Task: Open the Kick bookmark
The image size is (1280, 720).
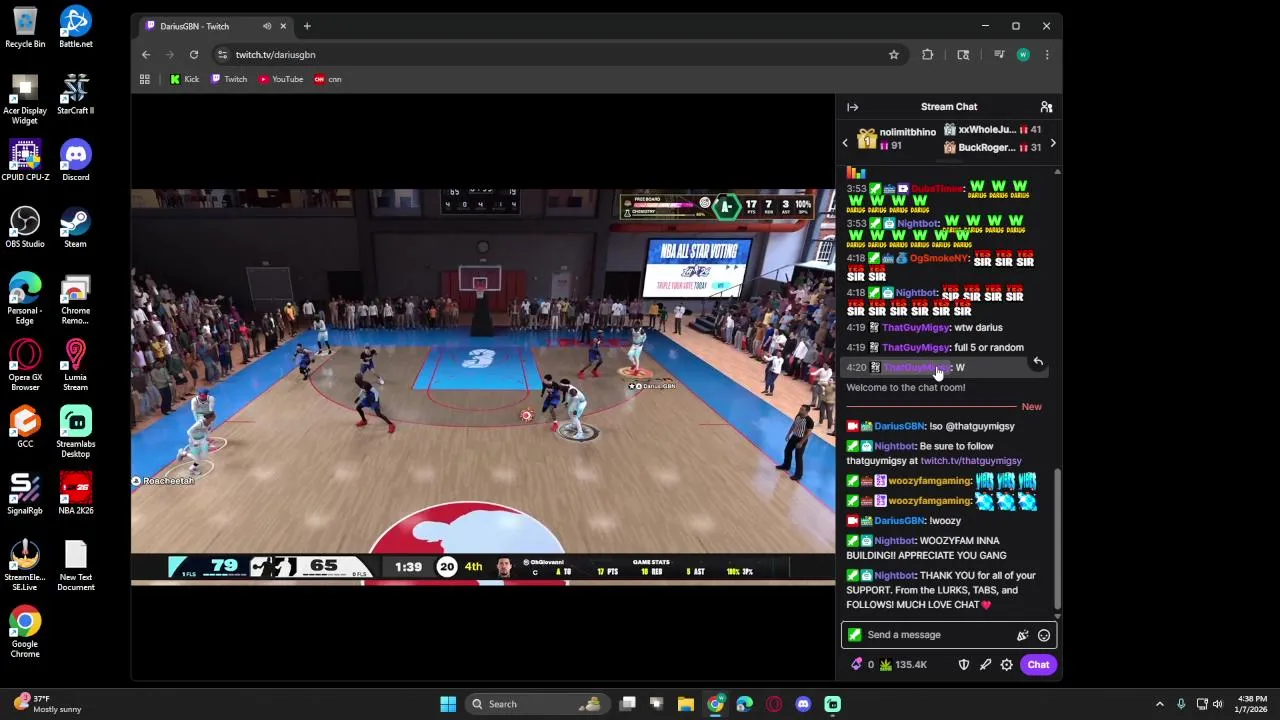Action: pos(185,79)
